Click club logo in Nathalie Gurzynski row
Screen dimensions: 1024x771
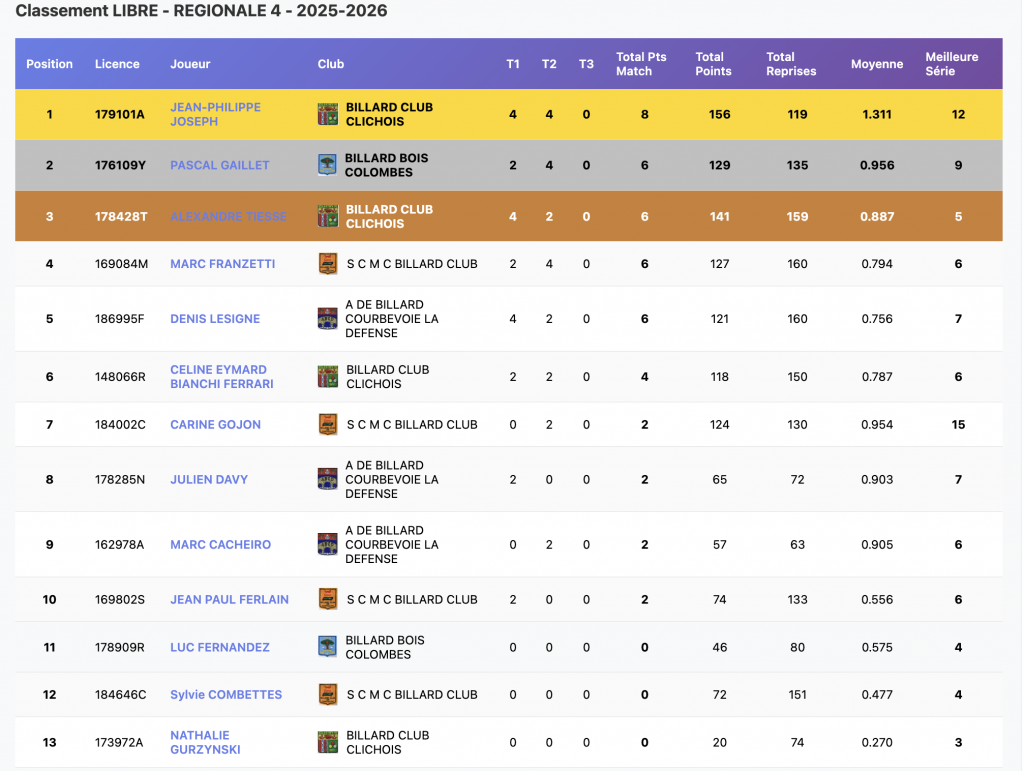click(x=327, y=742)
